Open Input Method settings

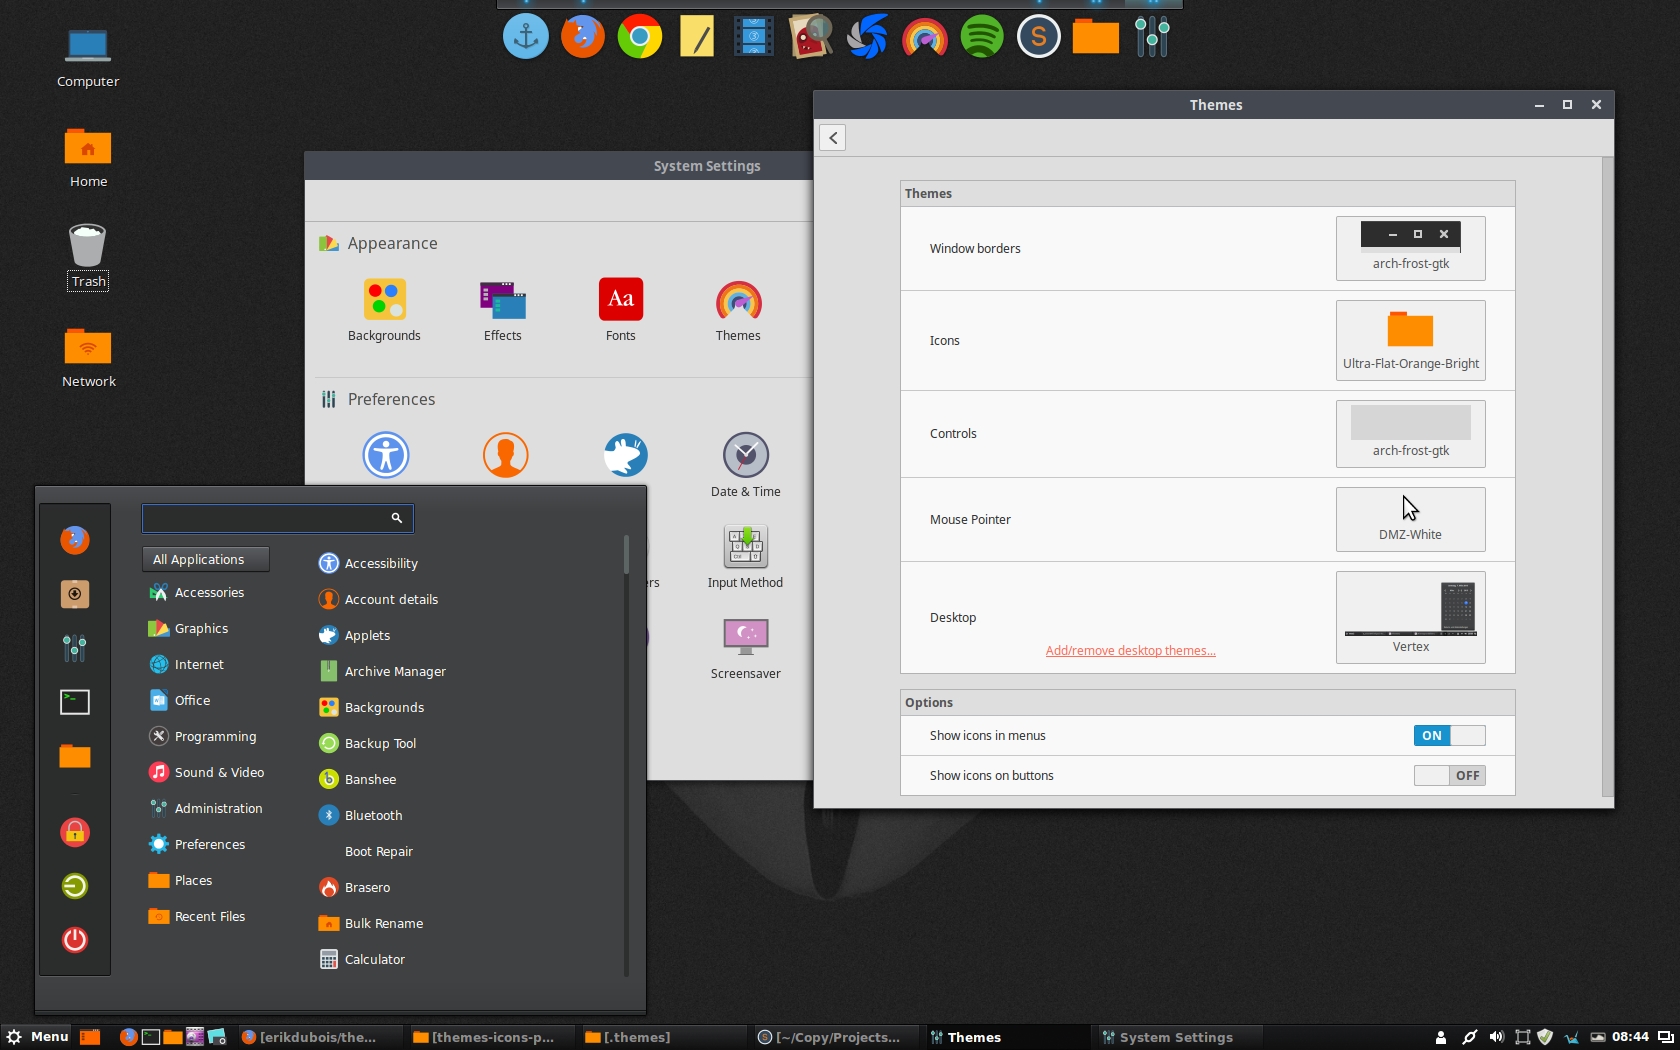746,557
